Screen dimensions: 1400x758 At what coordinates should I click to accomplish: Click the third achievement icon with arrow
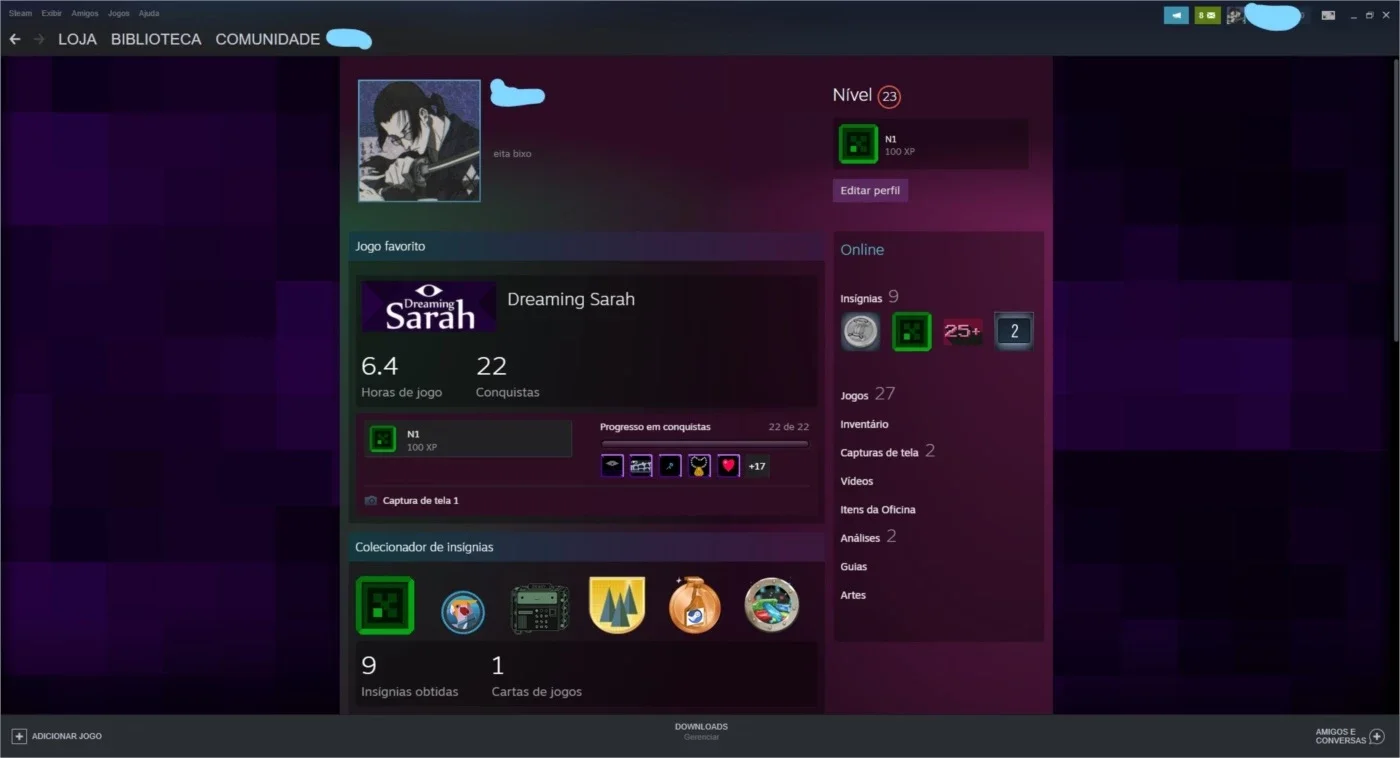(670, 466)
